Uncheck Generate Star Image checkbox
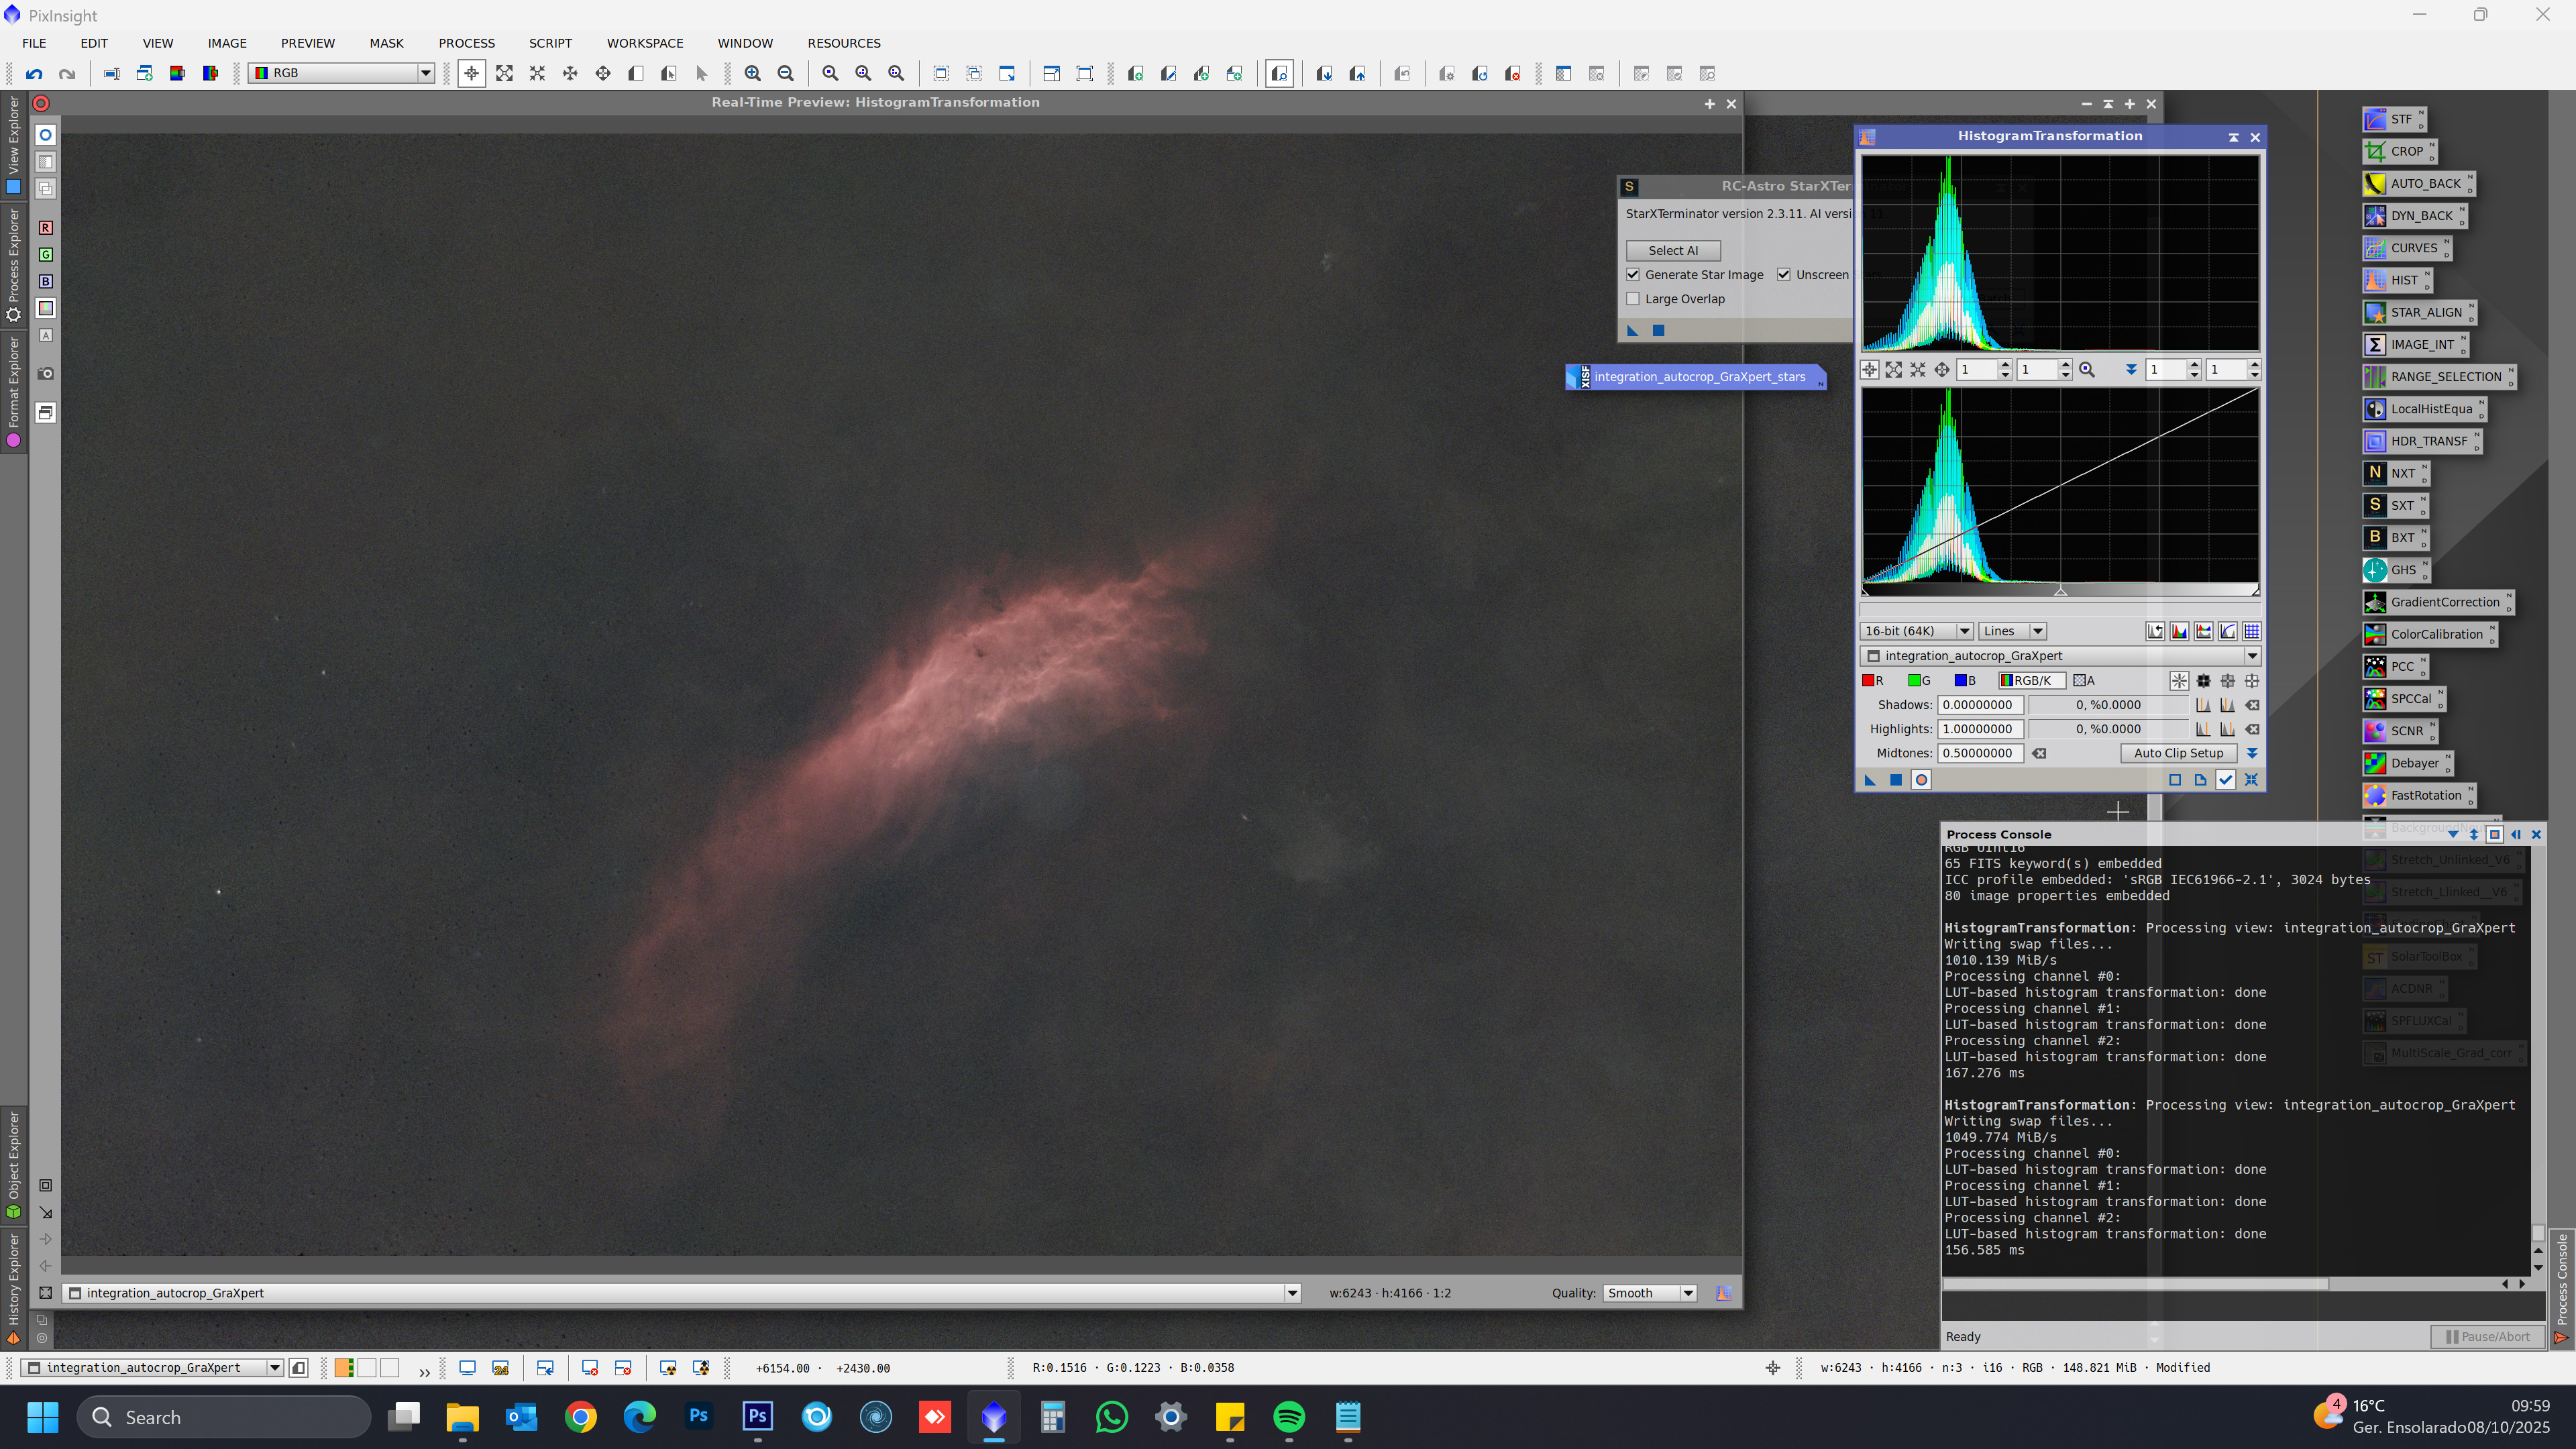This screenshot has height=1449, width=2576. 1633,275
